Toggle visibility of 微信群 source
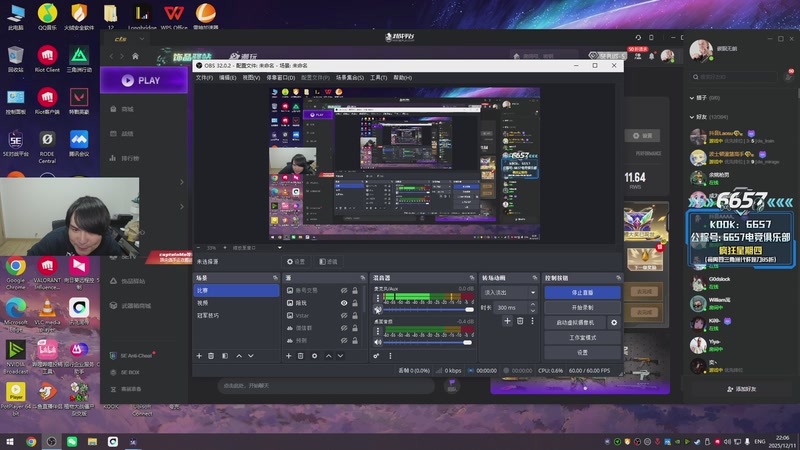The height and width of the screenshot is (450, 800). 344,328
